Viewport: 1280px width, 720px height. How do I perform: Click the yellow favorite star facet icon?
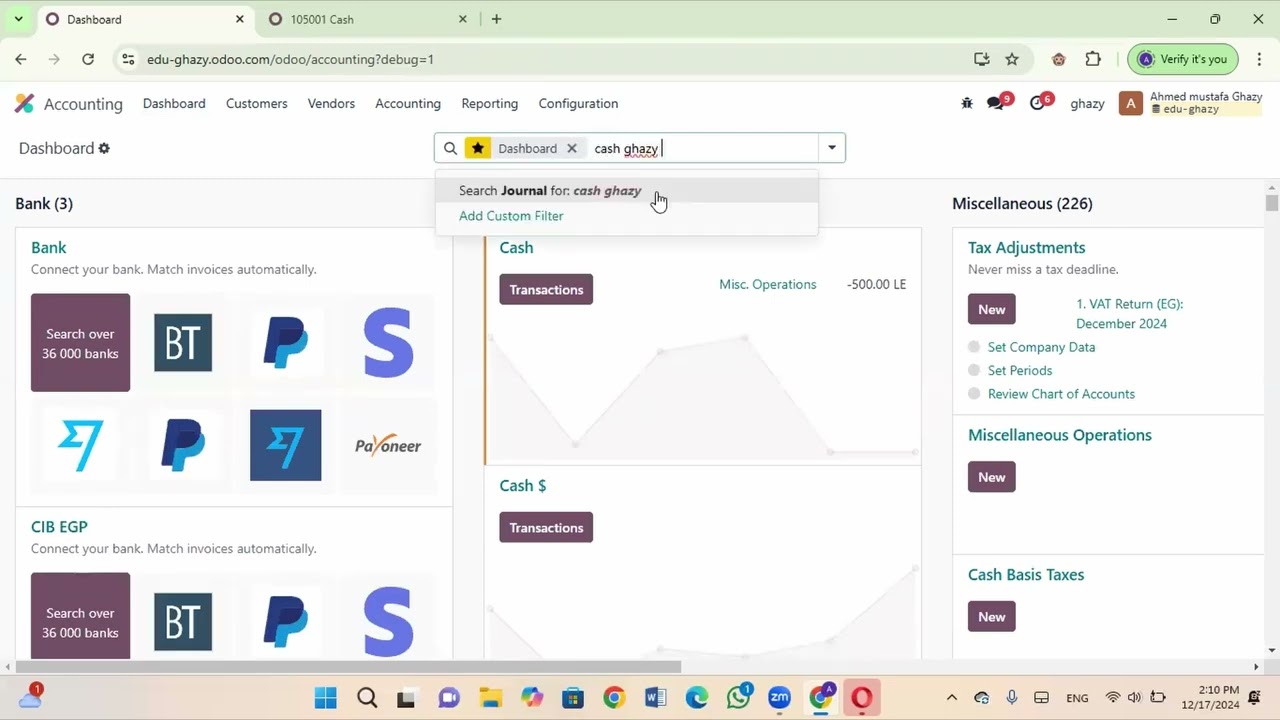click(x=478, y=148)
